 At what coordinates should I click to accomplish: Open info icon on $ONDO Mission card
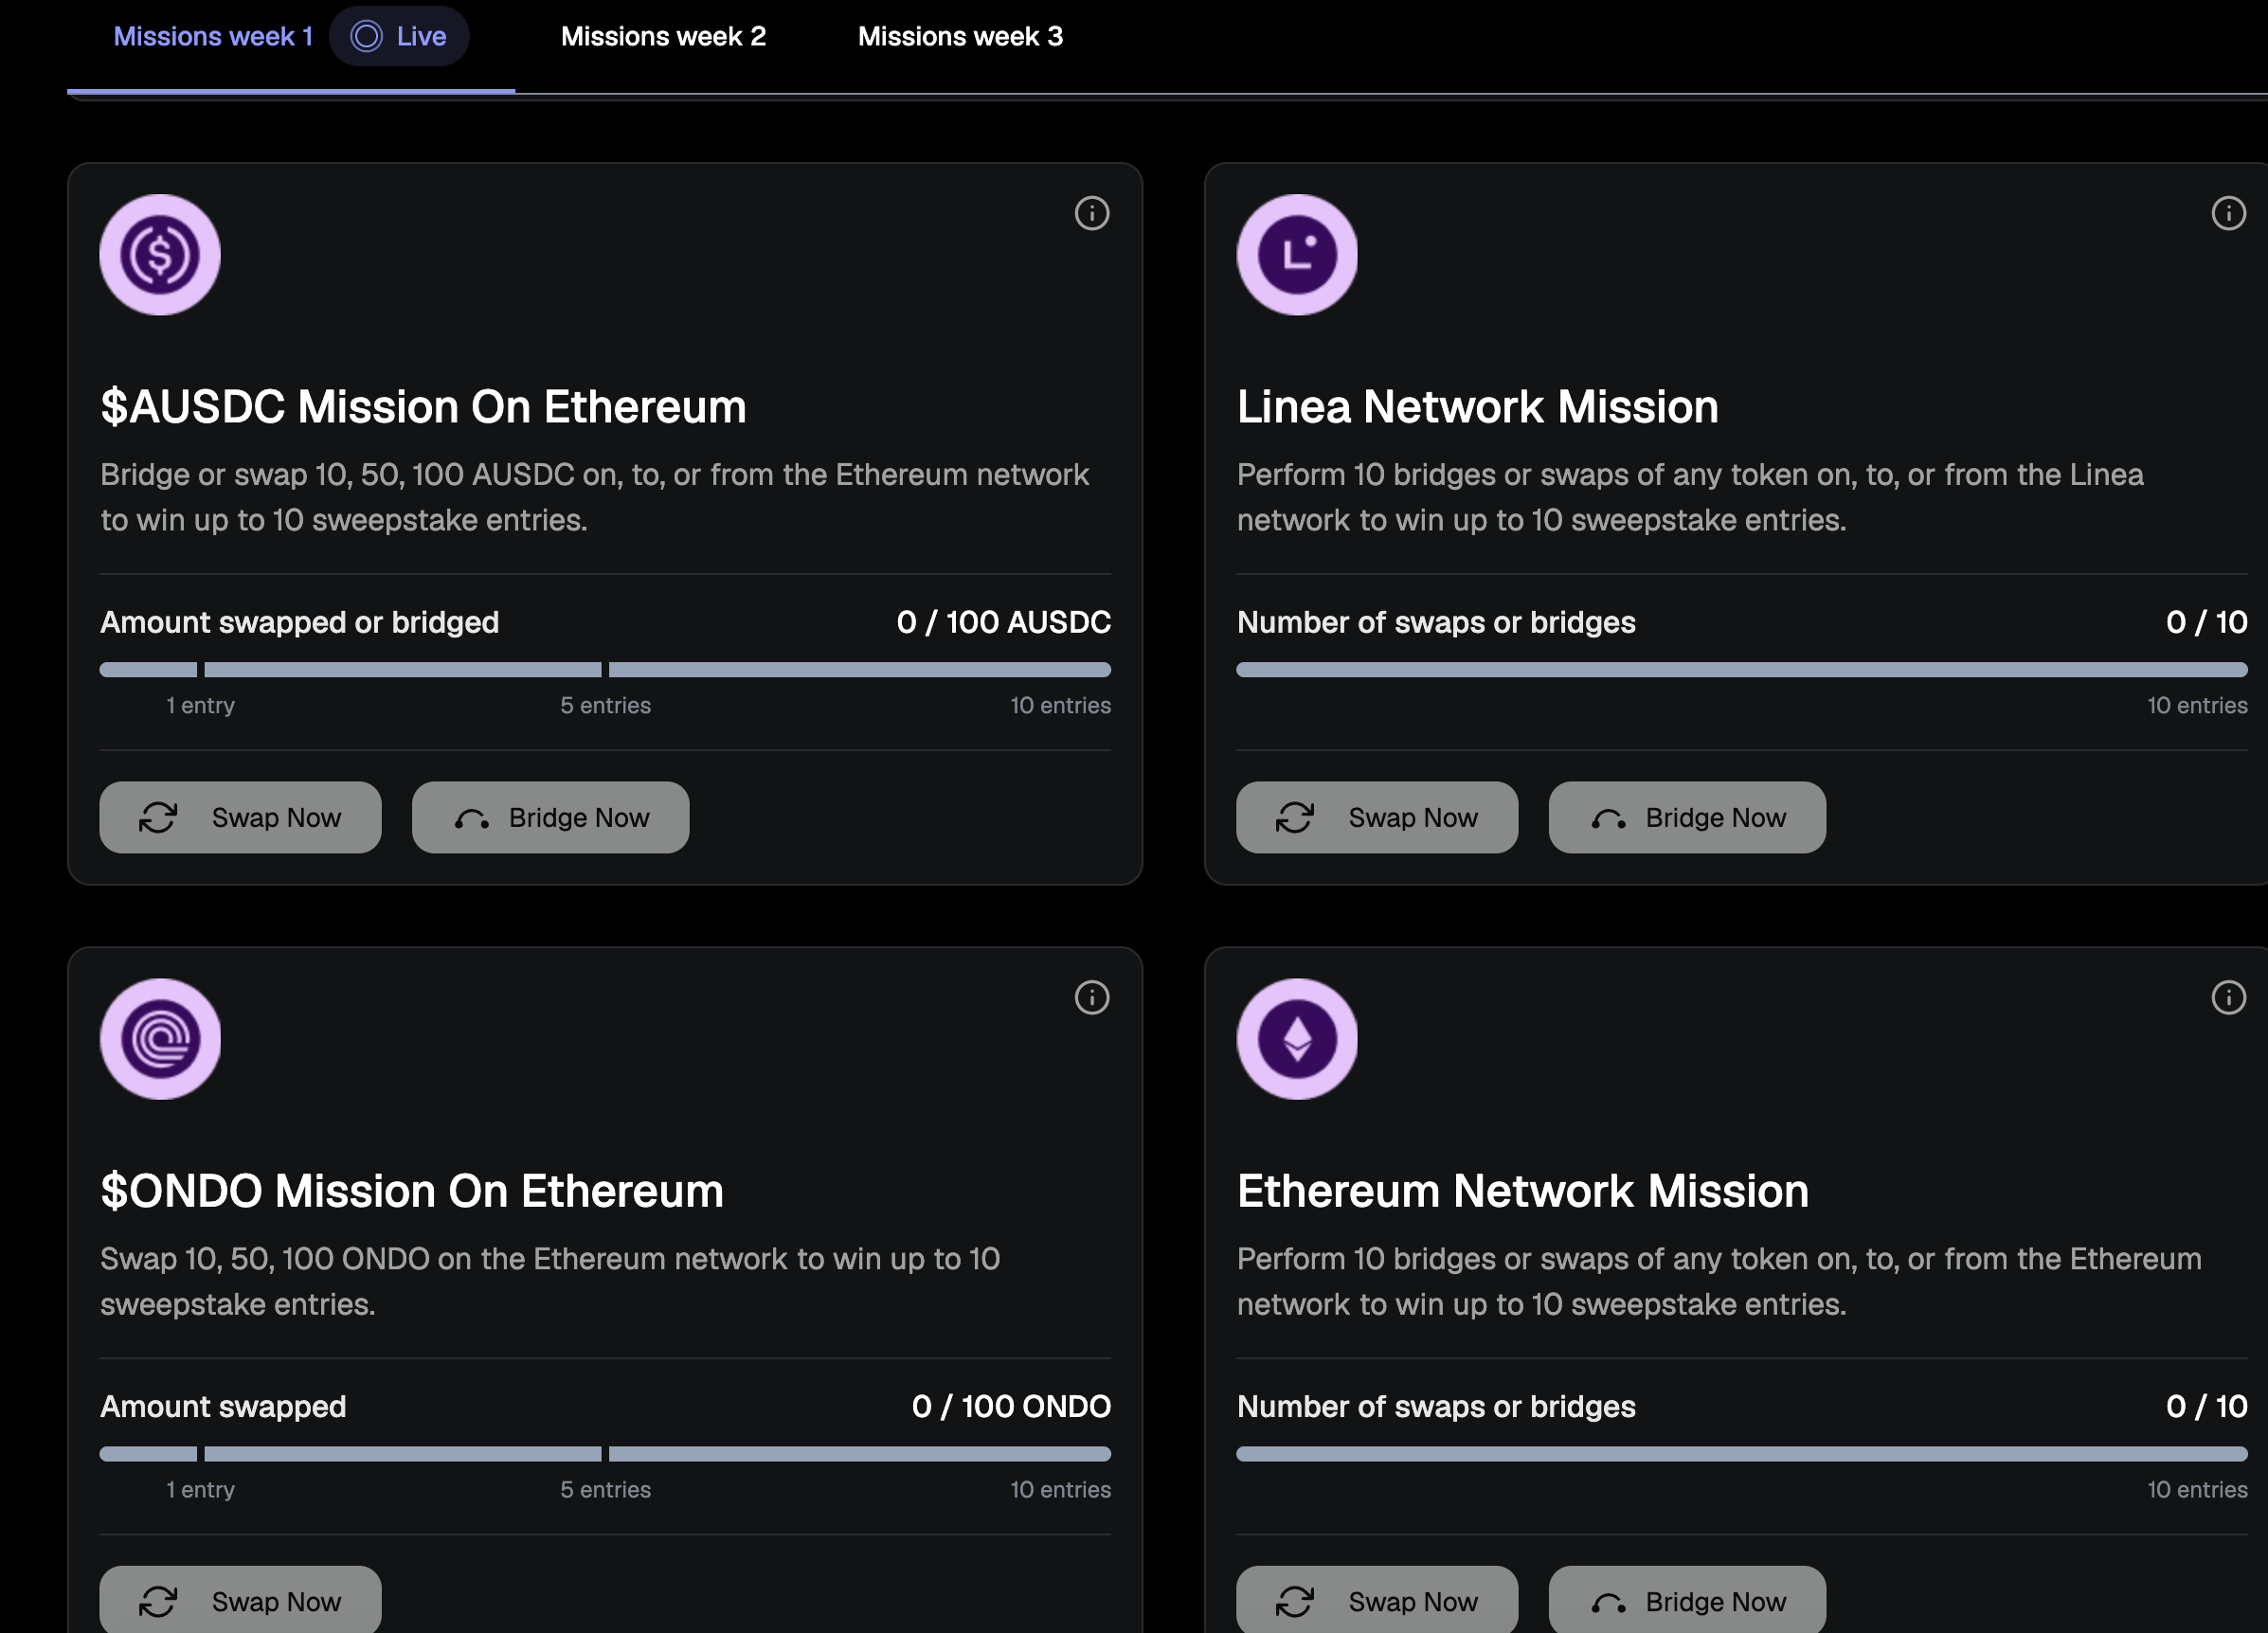(1091, 997)
